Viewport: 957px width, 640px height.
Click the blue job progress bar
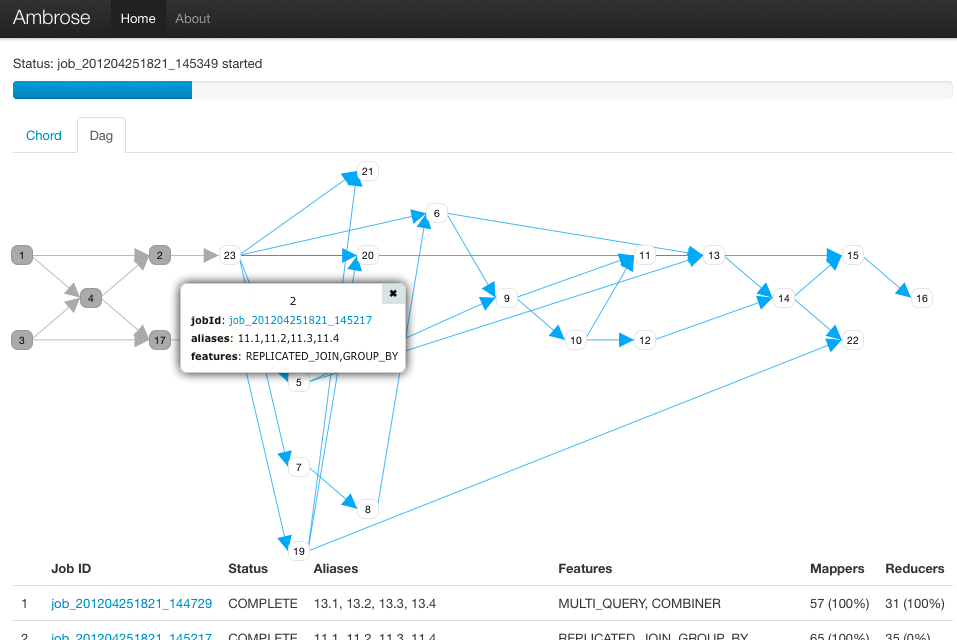click(102, 90)
